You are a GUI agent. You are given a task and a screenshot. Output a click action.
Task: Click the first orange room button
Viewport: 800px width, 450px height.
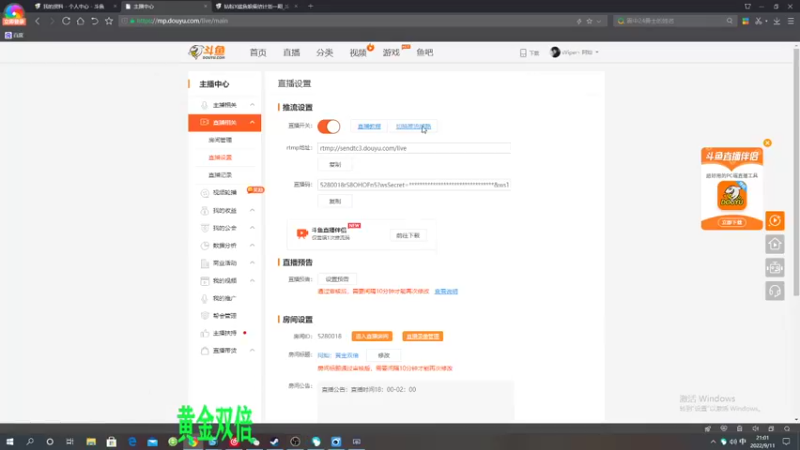point(372,336)
